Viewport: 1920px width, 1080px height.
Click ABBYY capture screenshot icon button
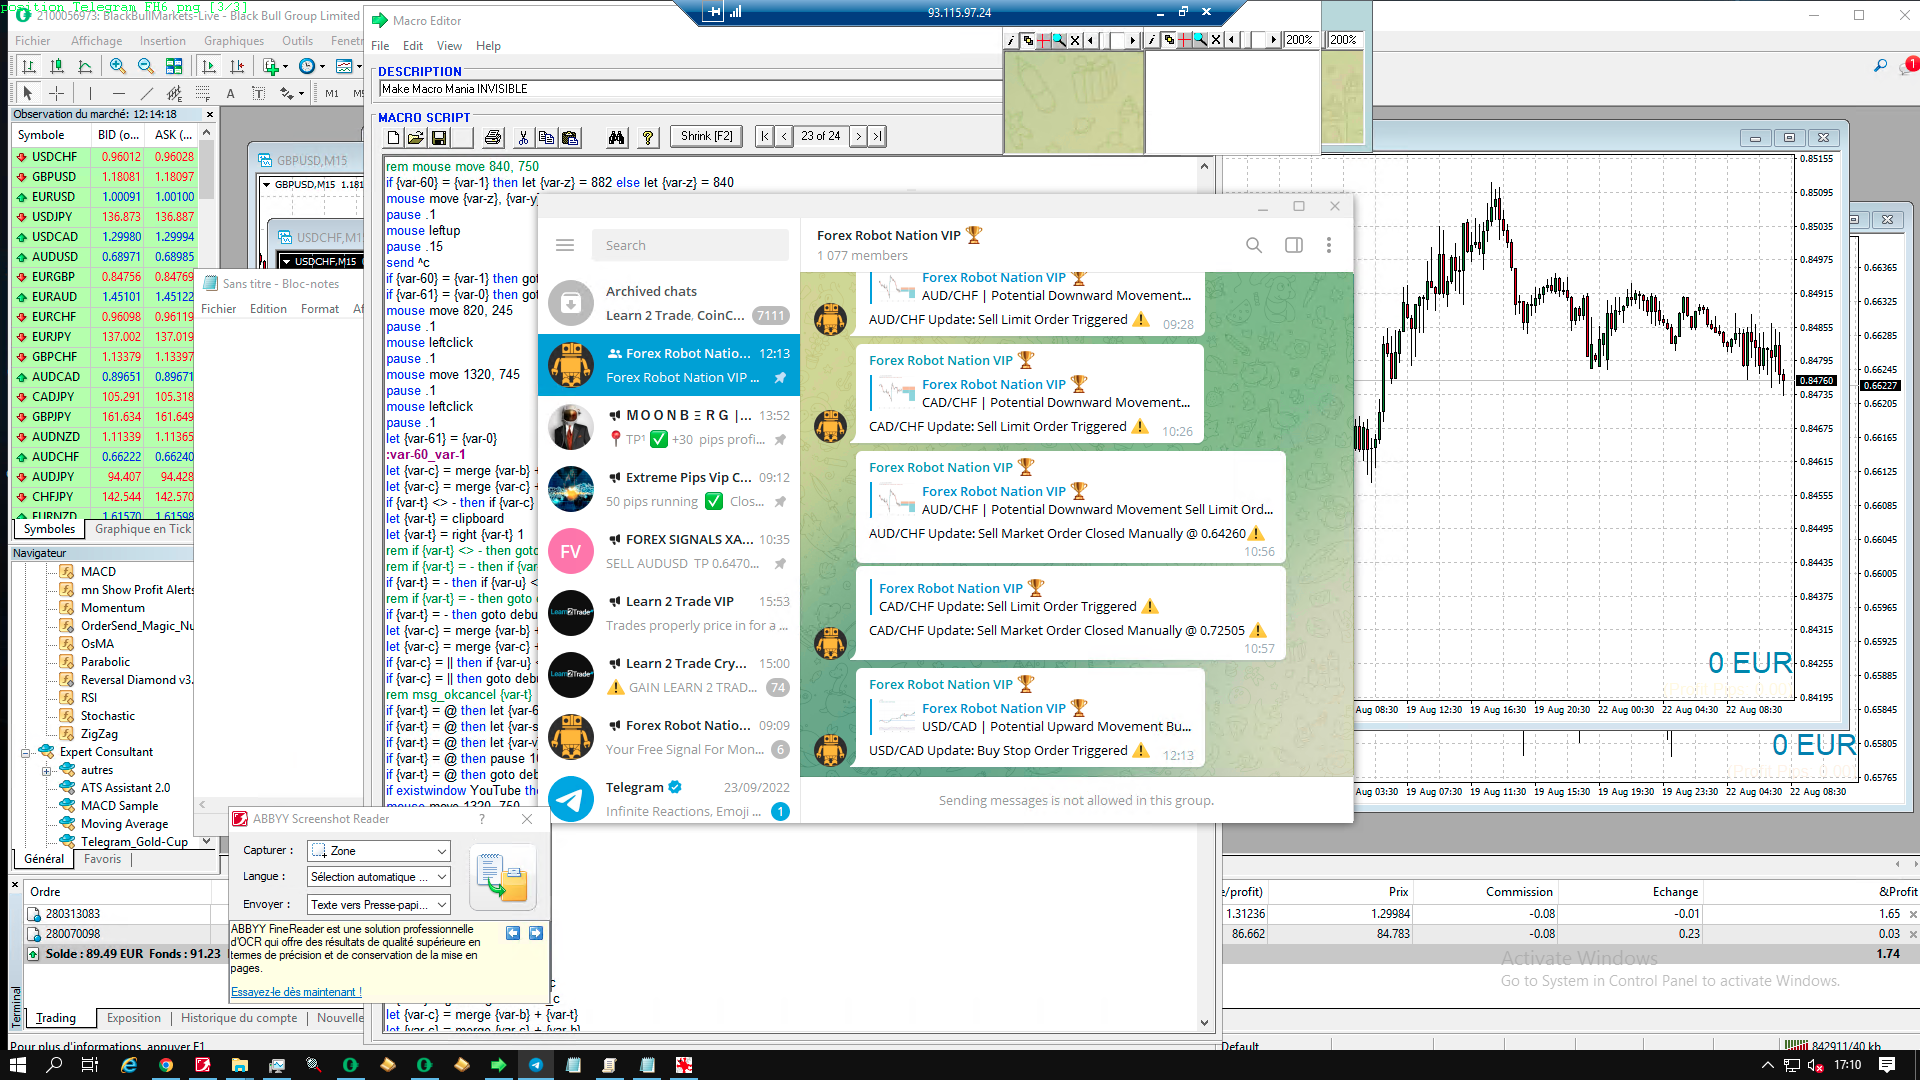pos(503,877)
